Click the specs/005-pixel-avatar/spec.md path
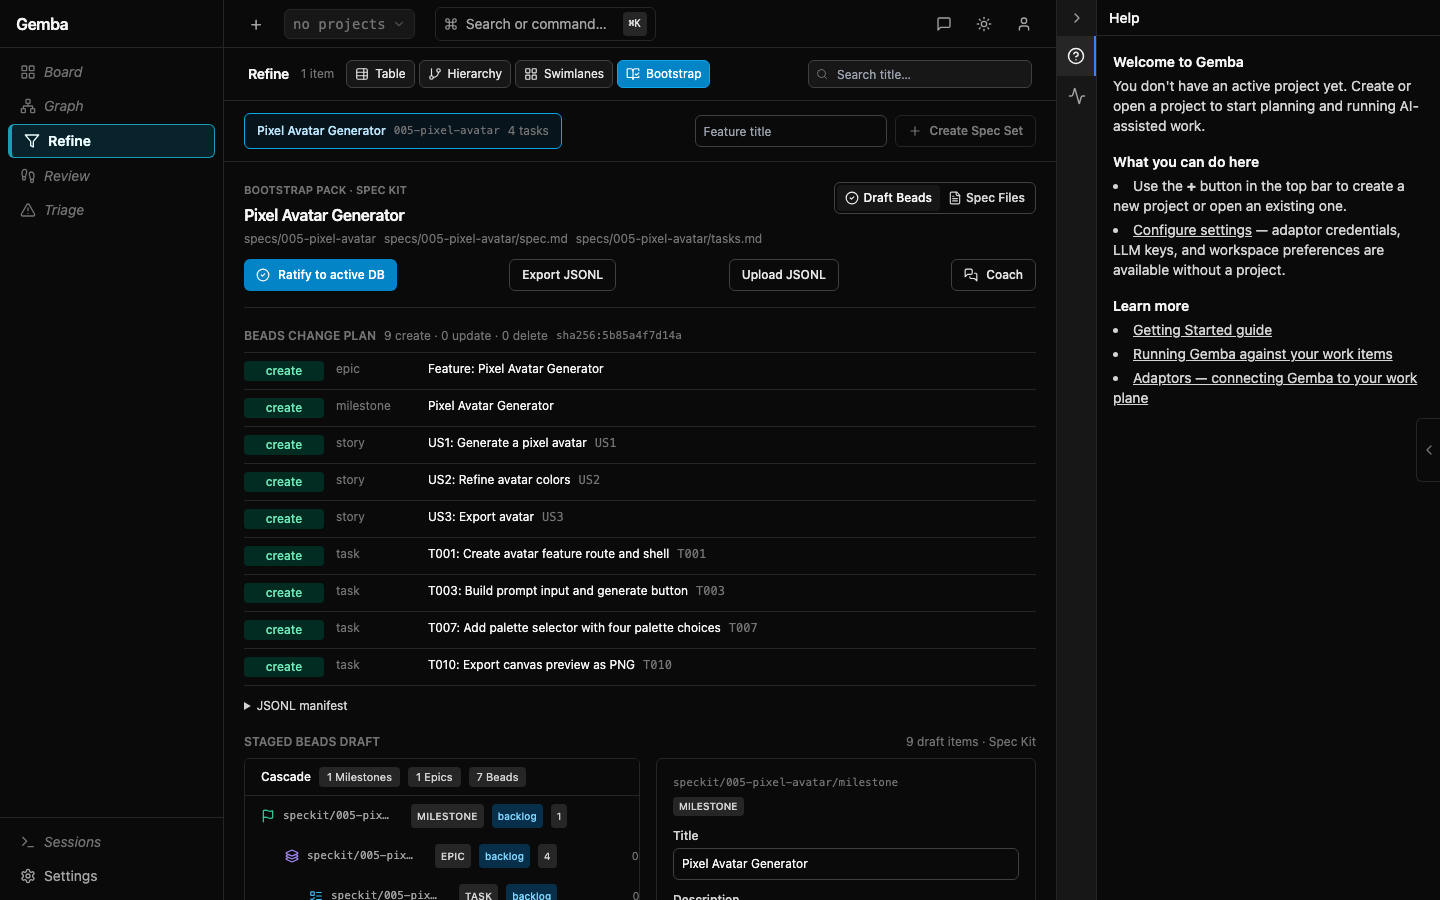1440x900 pixels. point(476,239)
